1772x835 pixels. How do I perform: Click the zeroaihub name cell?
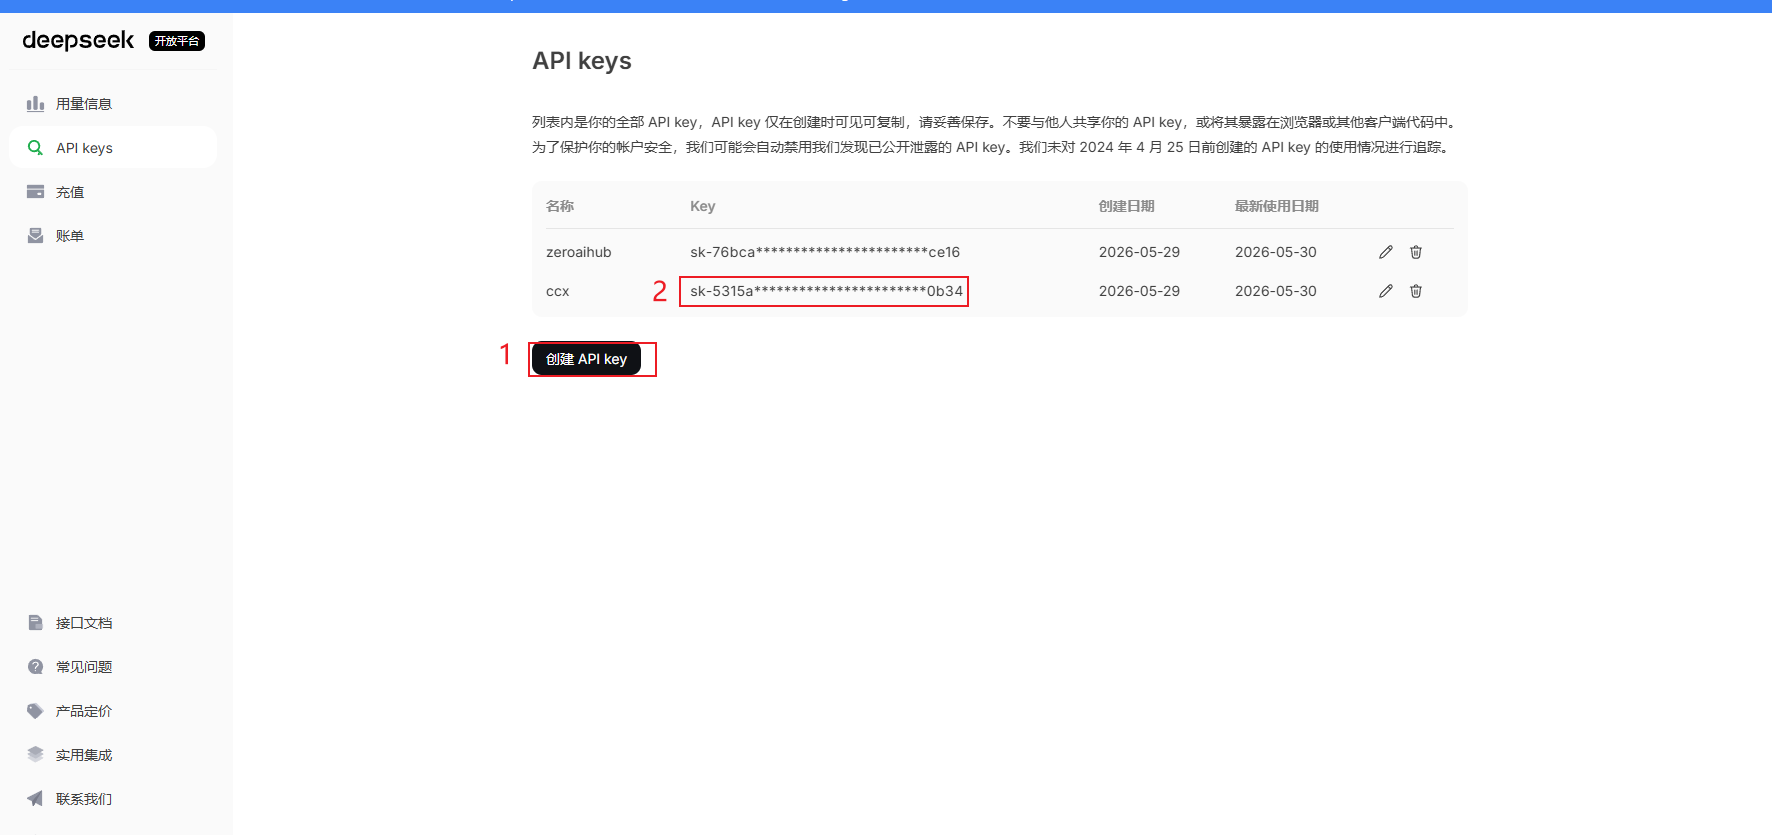pyautogui.click(x=579, y=252)
